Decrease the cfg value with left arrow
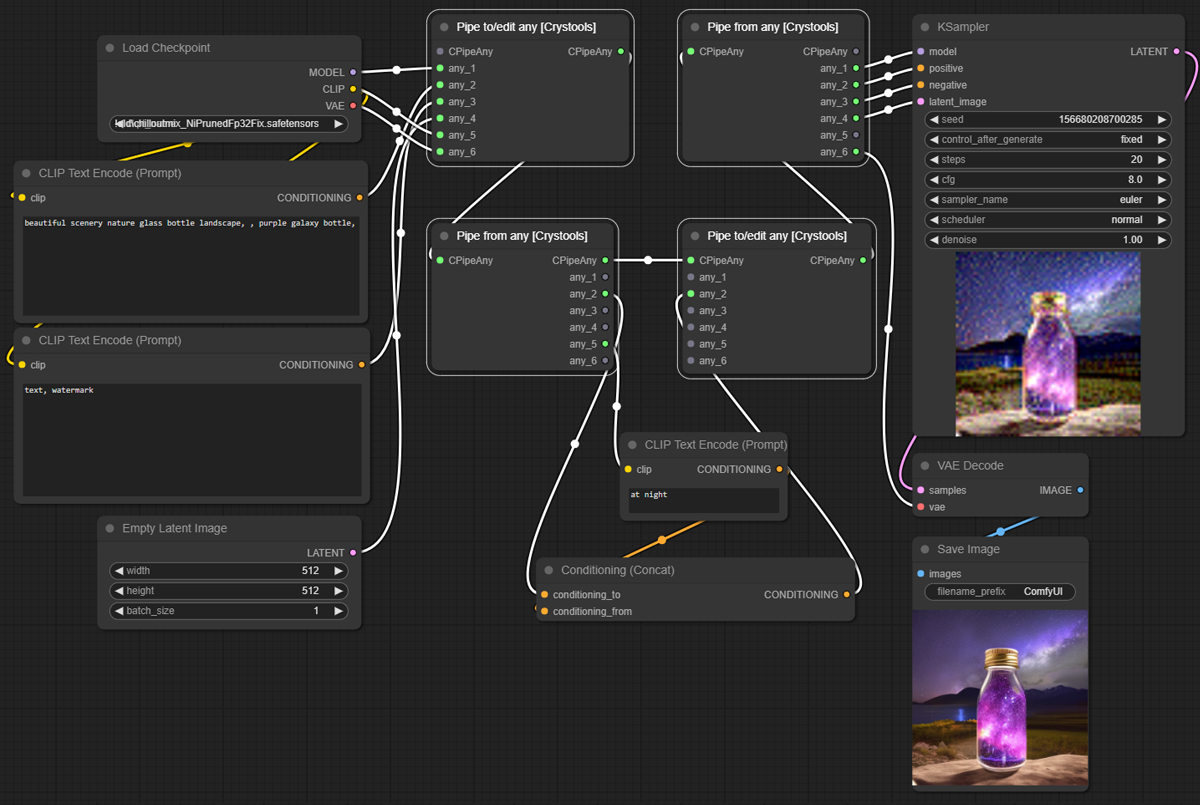Viewport: 1200px width, 805px height. [x=934, y=180]
